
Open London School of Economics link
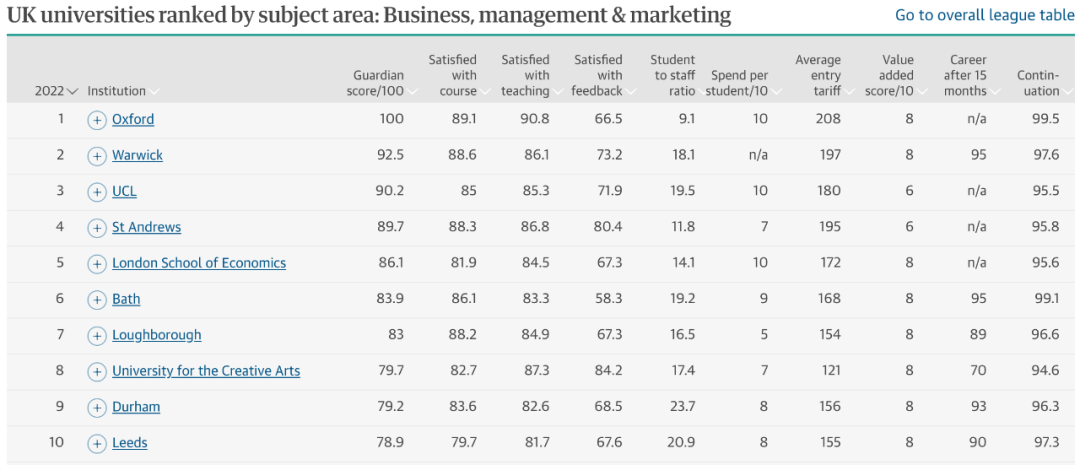198,263
